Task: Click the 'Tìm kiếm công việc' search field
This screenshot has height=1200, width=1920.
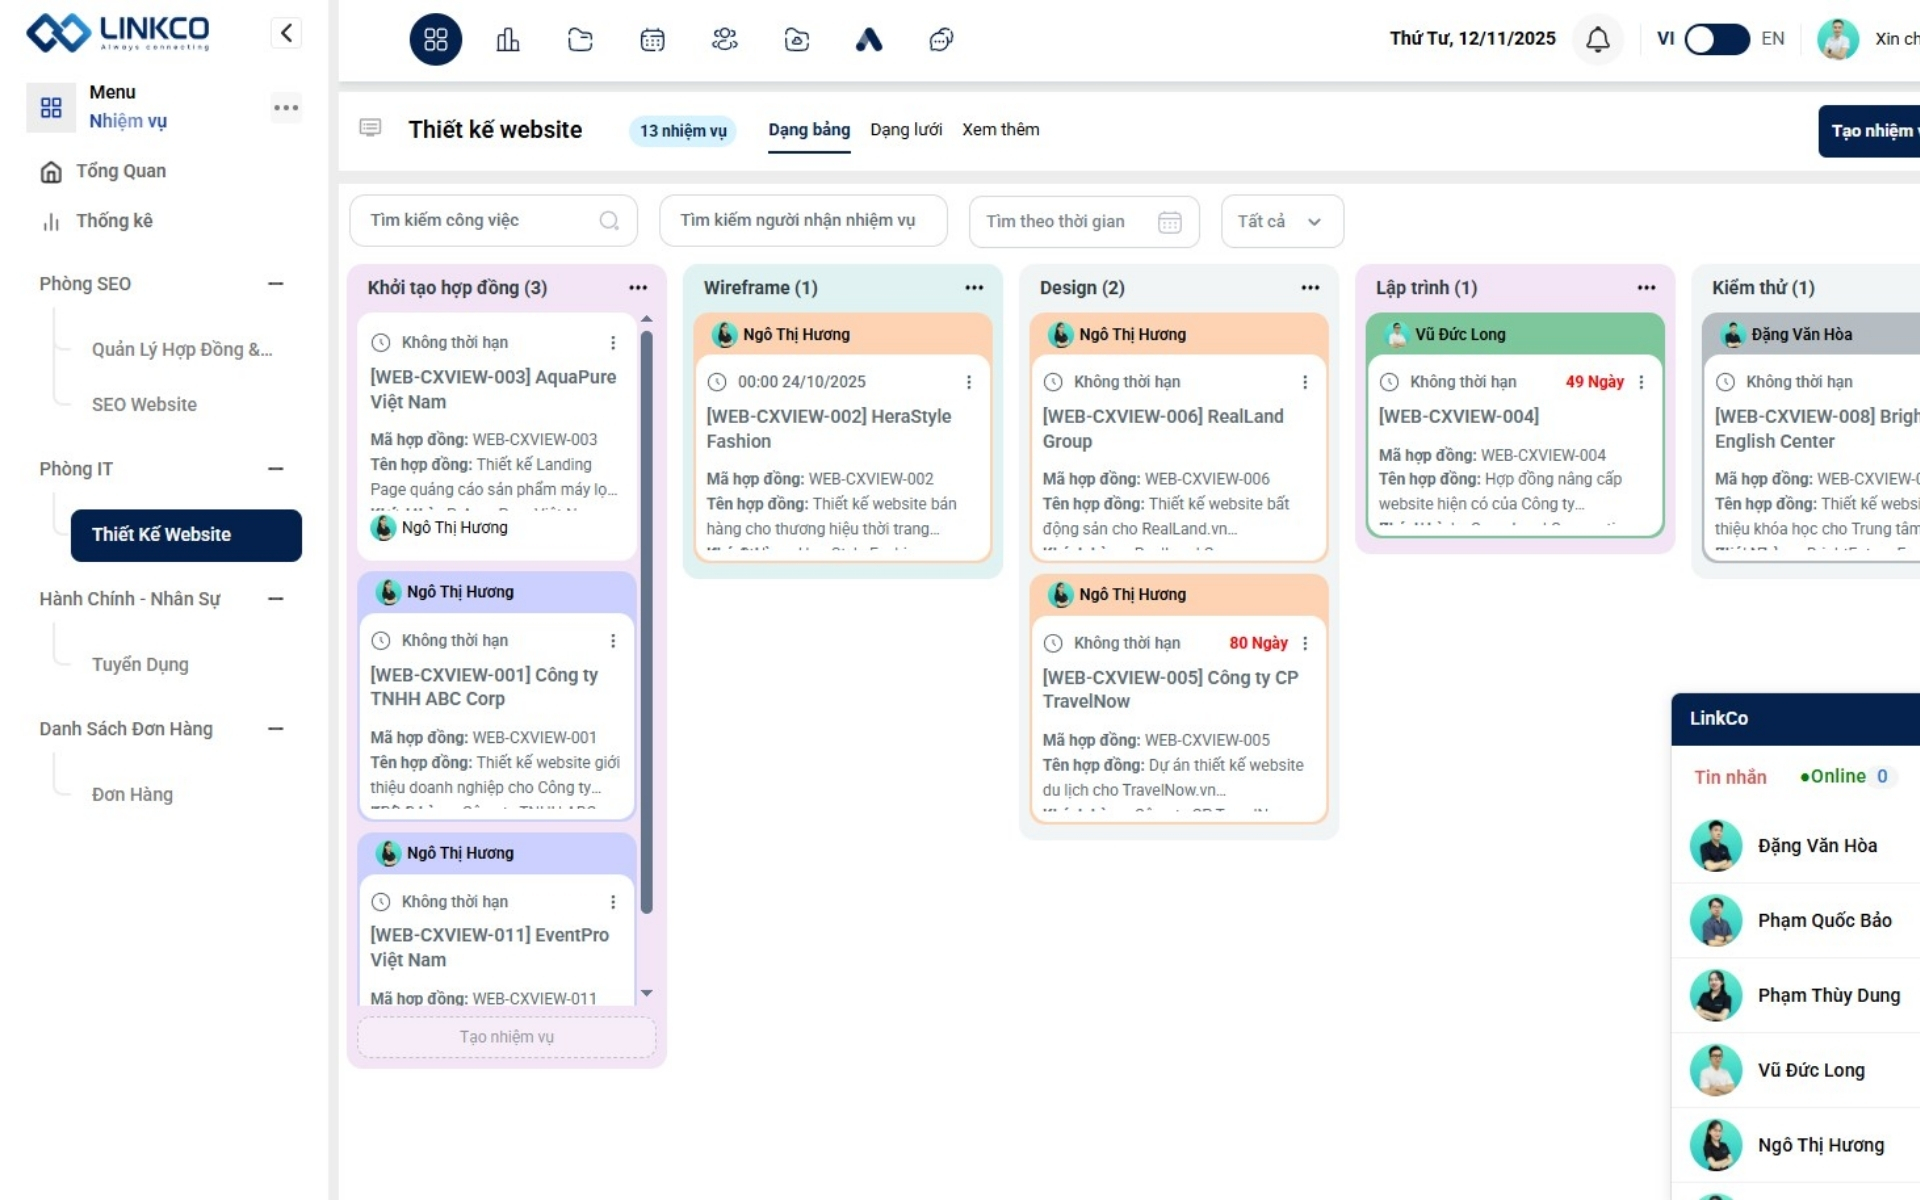Action: click(480, 220)
